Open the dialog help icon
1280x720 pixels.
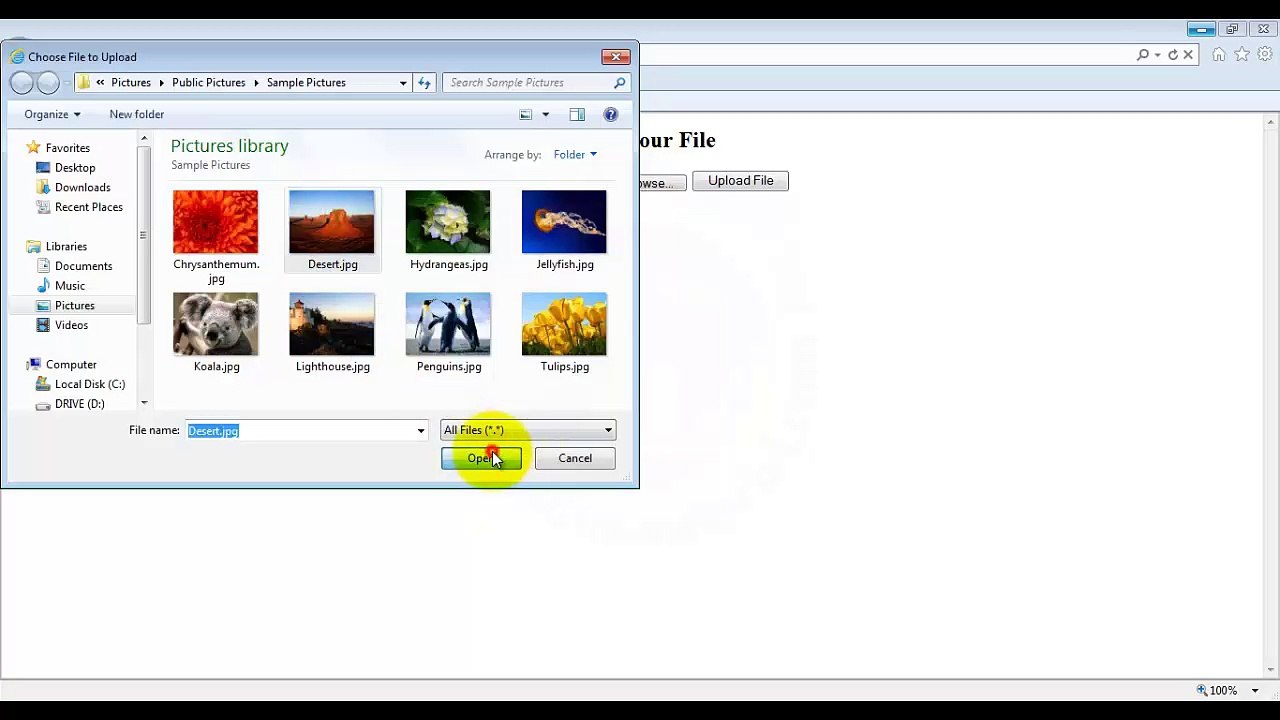611,115
